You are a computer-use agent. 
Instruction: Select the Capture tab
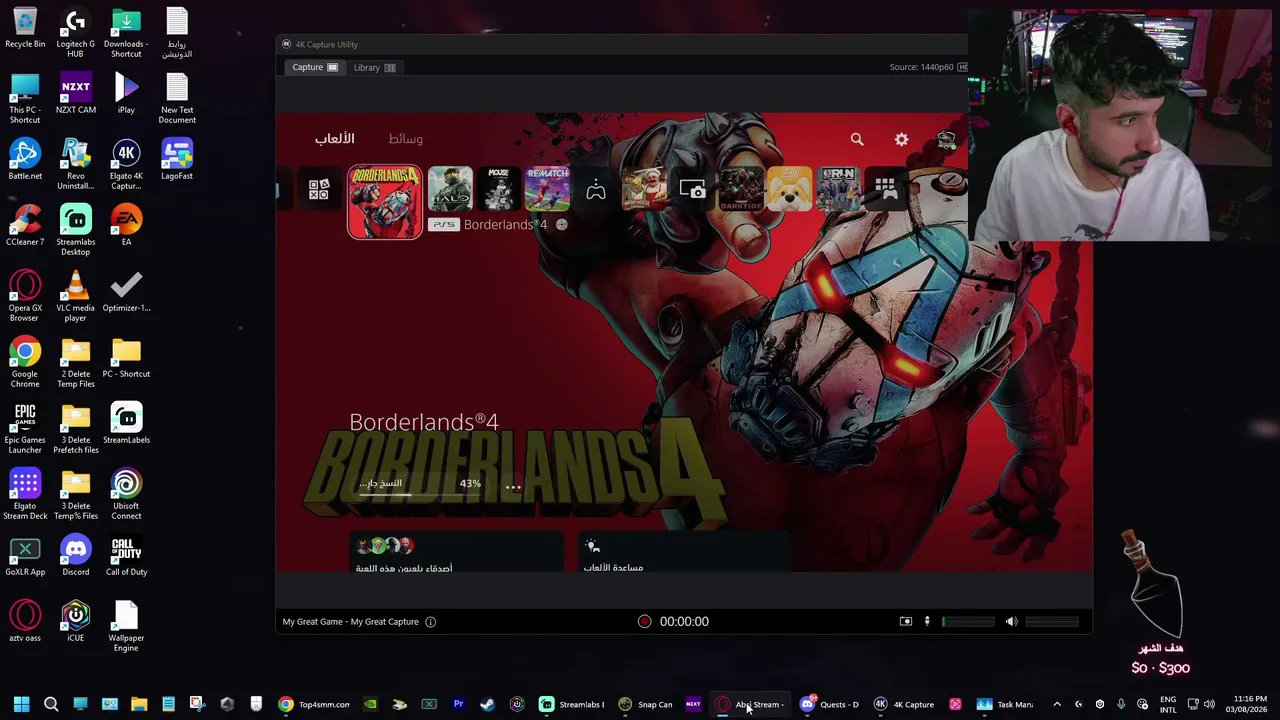[x=315, y=68]
